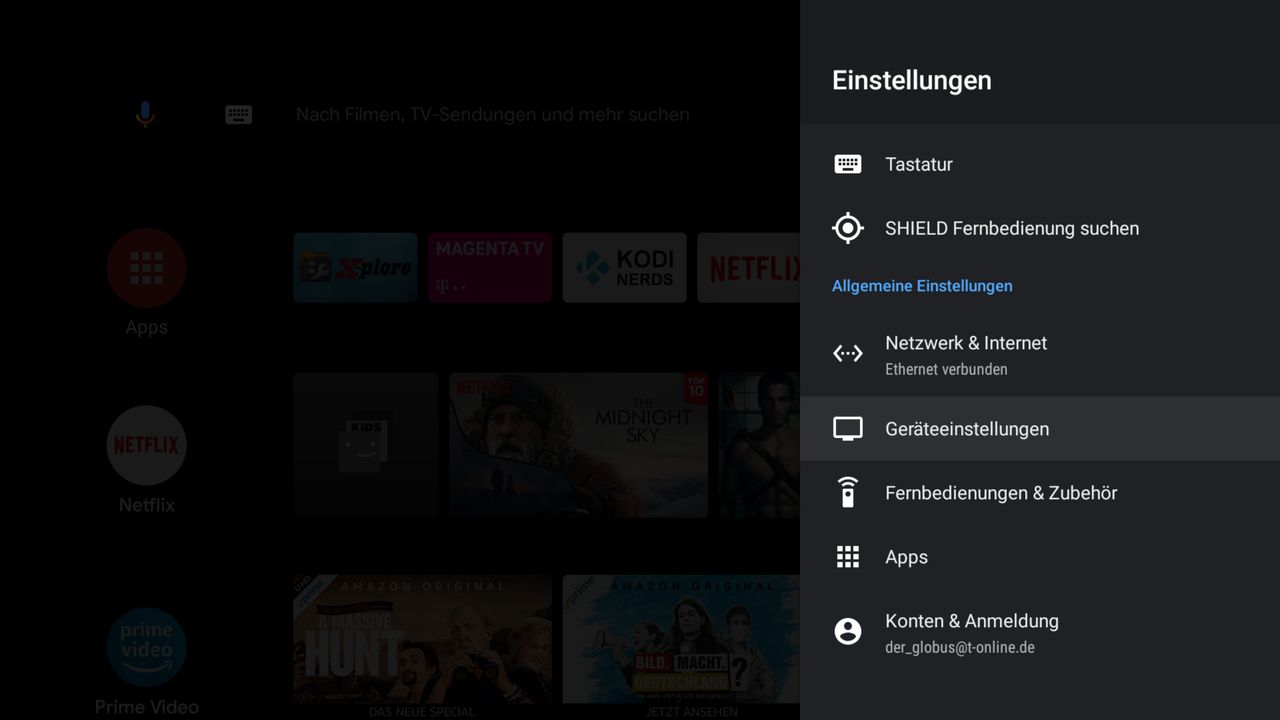Open the red Apps launcher circle

pos(146,268)
